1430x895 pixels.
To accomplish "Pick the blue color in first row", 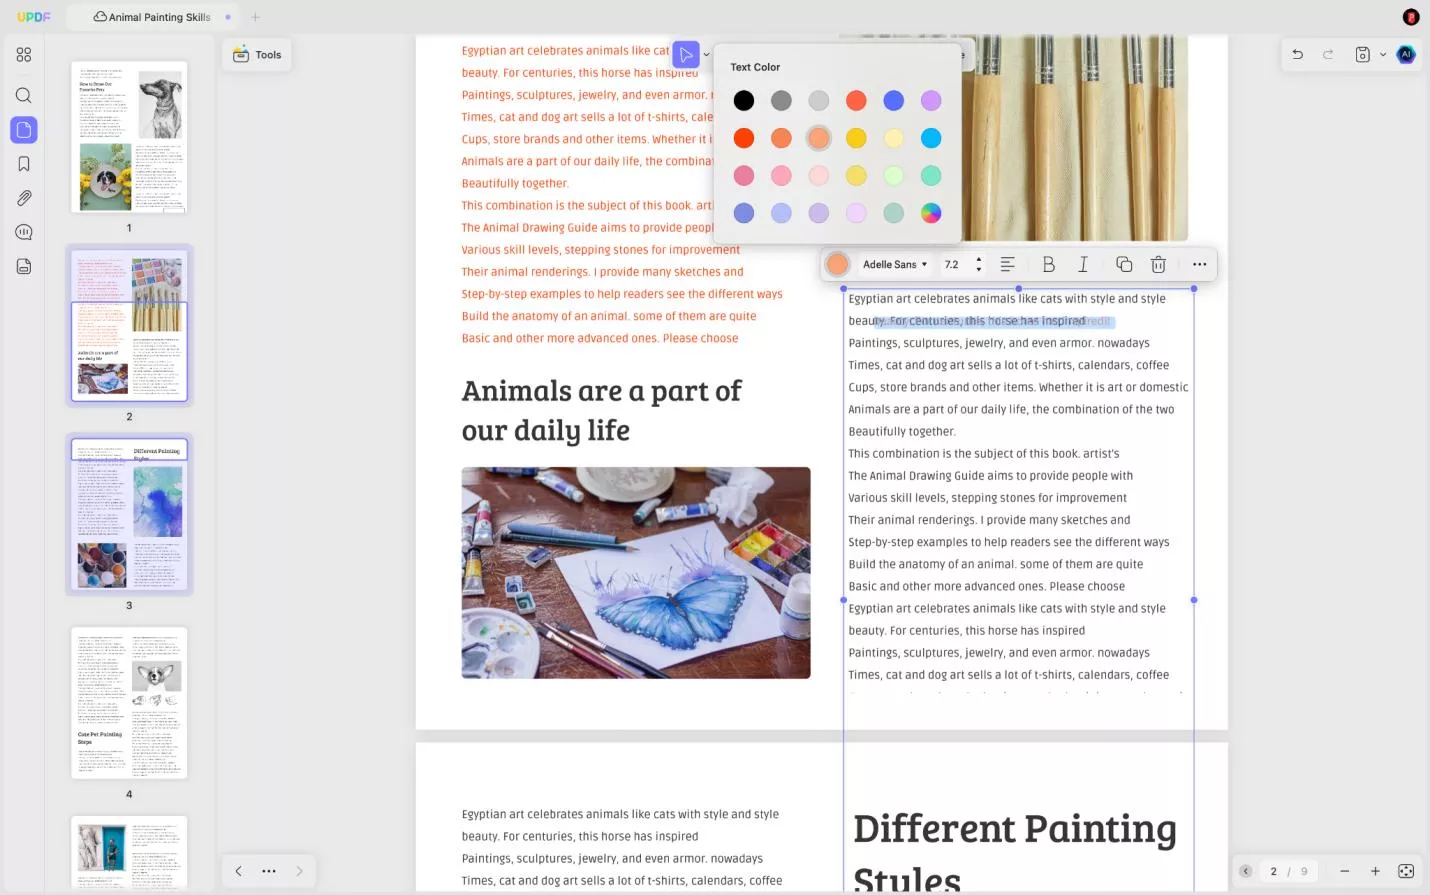I will (x=894, y=100).
